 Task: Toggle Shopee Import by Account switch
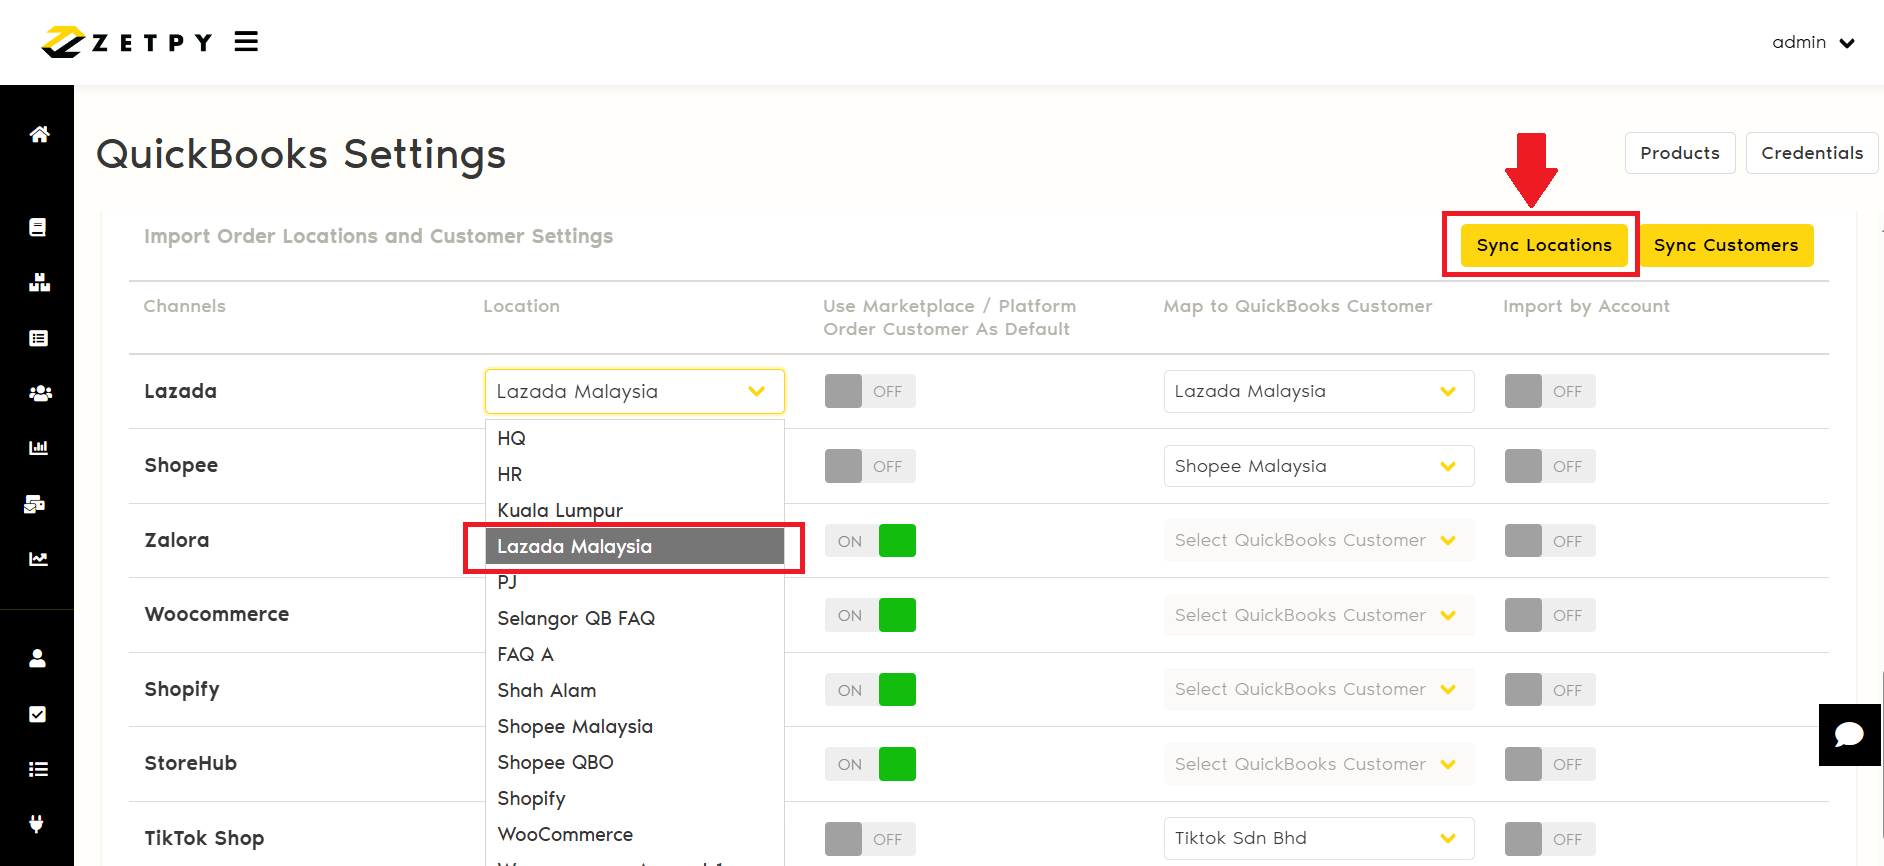tap(1549, 466)
